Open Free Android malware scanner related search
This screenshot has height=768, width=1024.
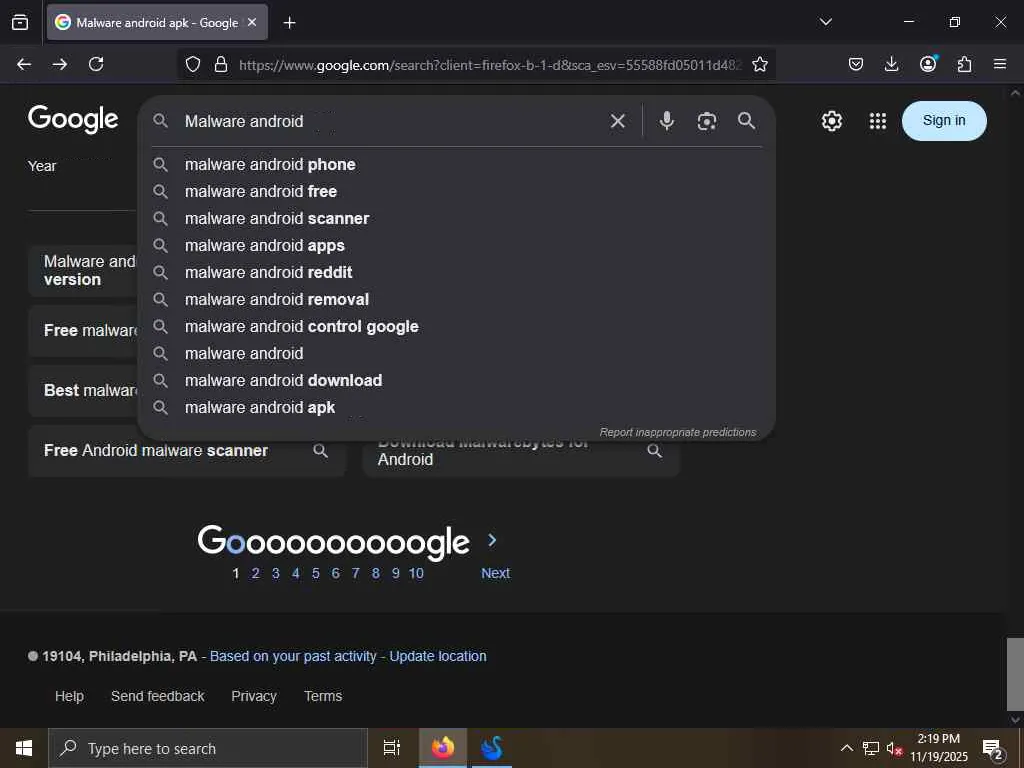(186, 451)
